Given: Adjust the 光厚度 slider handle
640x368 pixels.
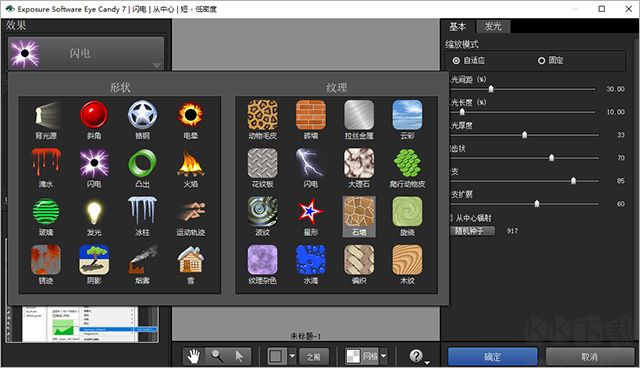Looking at the screenshot, I should click(x=524, y=135).
